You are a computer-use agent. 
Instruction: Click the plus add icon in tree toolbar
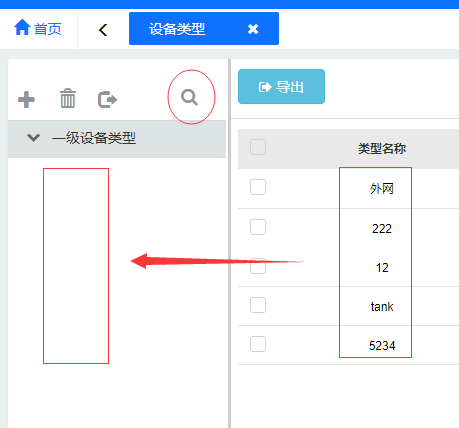(x=26, y=99)
